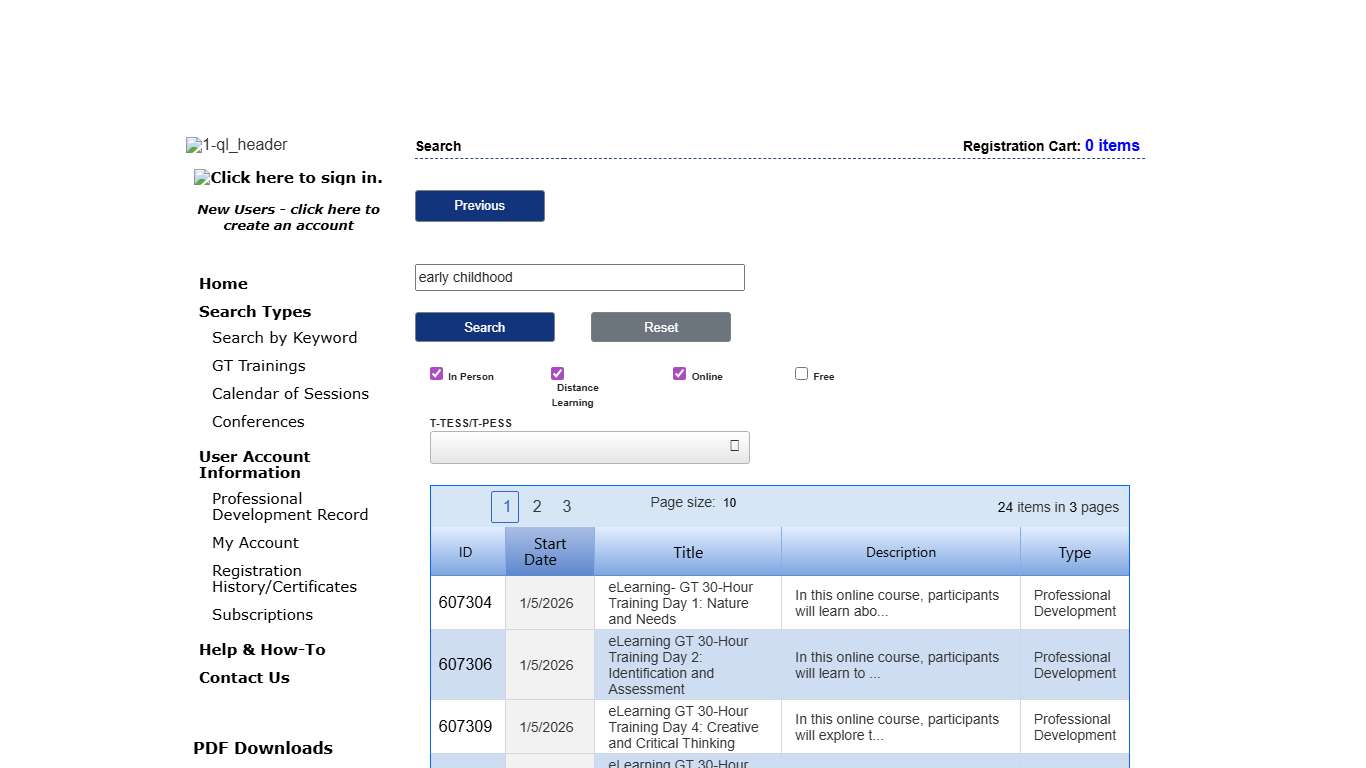Viewport: 1366px width, 768px height.
Task: Uncheck the Online checkbox
Action: (x=679, y=374)
